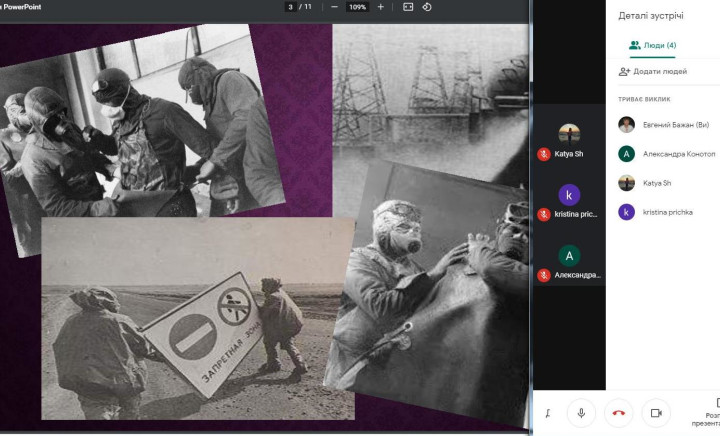Open the zoom level 109% field

coord(357,7)
